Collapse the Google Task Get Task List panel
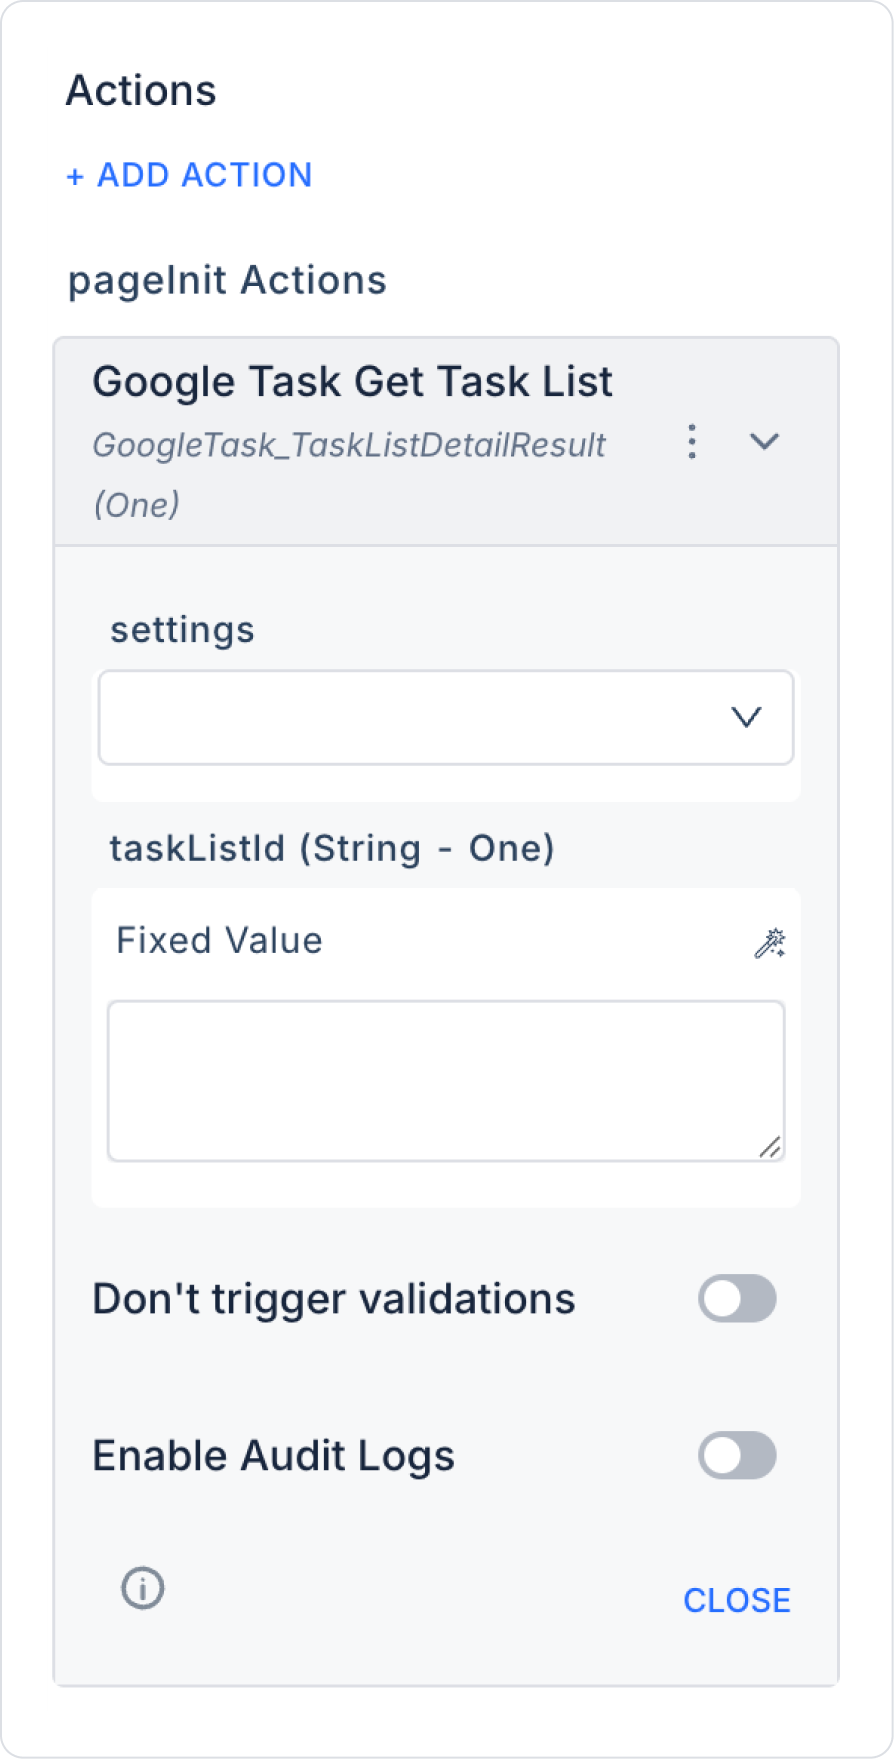The image size is (894, 1759). (x=764, y=441)
